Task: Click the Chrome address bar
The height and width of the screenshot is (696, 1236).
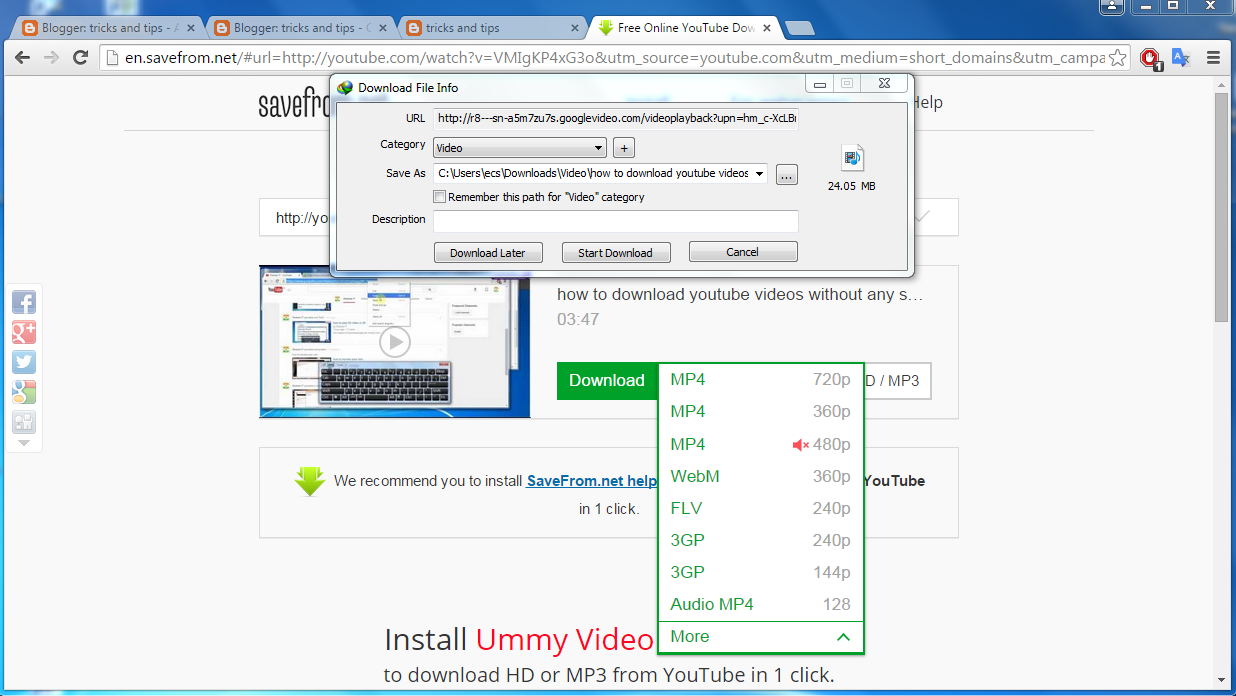Action: point(614,57)
